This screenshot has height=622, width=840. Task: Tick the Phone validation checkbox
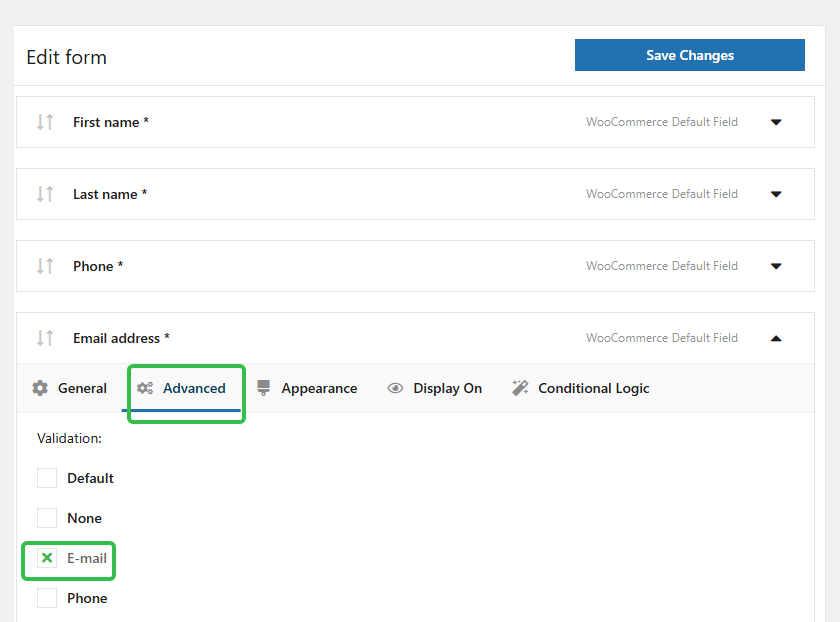pos(47,598)
